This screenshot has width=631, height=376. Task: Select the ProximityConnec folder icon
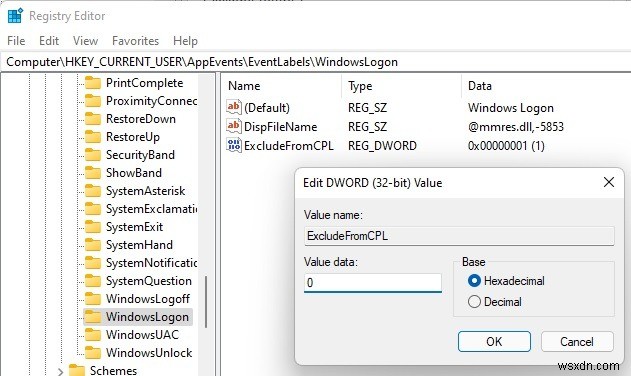(93, 101)
